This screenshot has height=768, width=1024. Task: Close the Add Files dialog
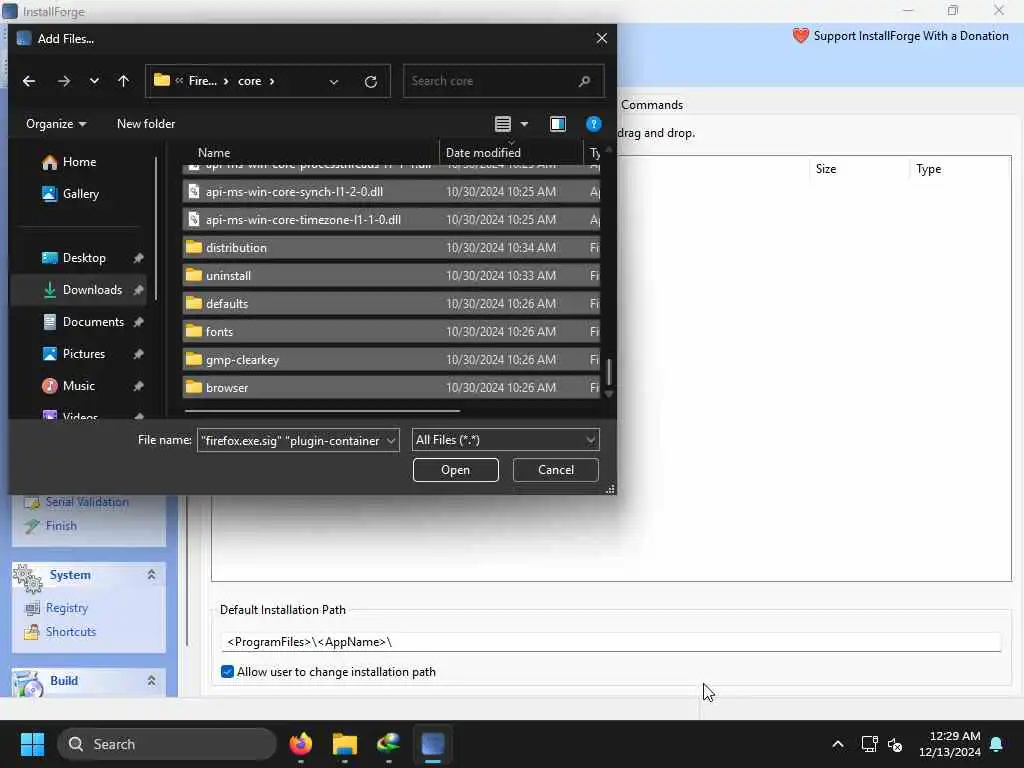tap(601, 39)
